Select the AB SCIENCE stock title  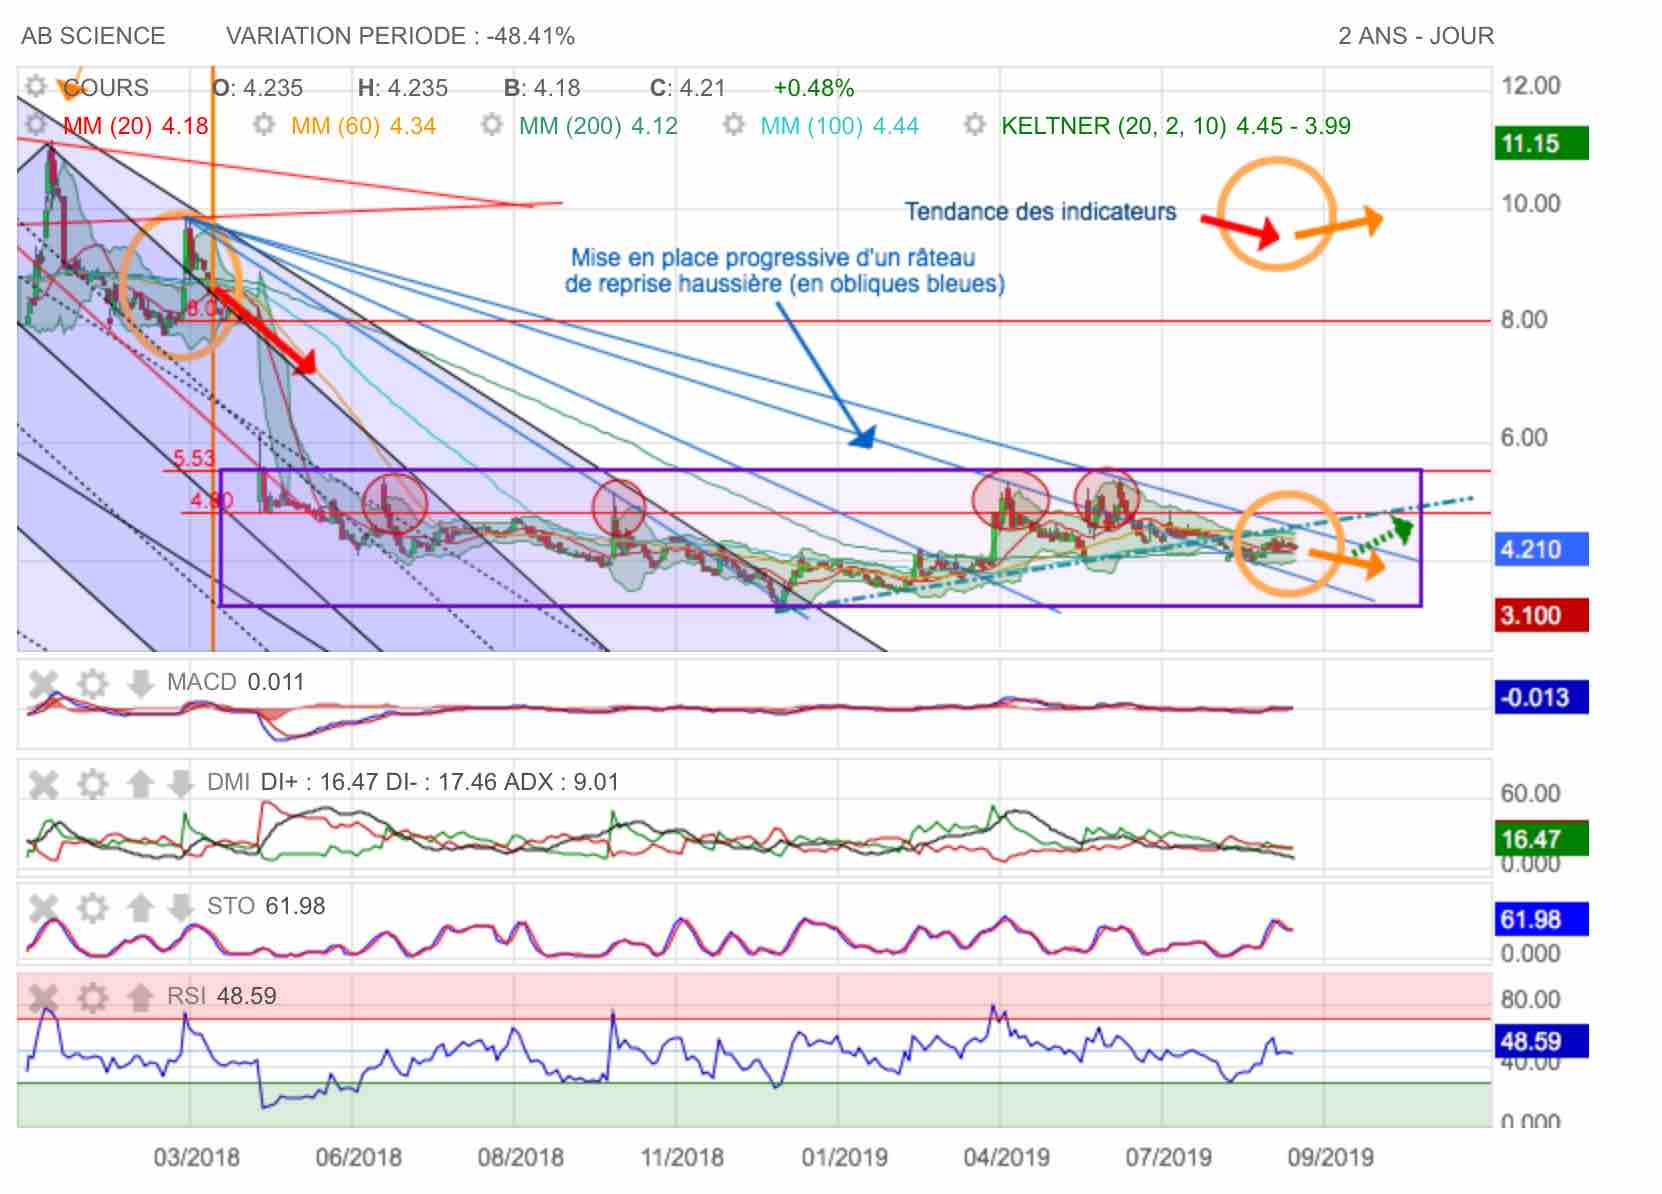click(x=93, y=36)
